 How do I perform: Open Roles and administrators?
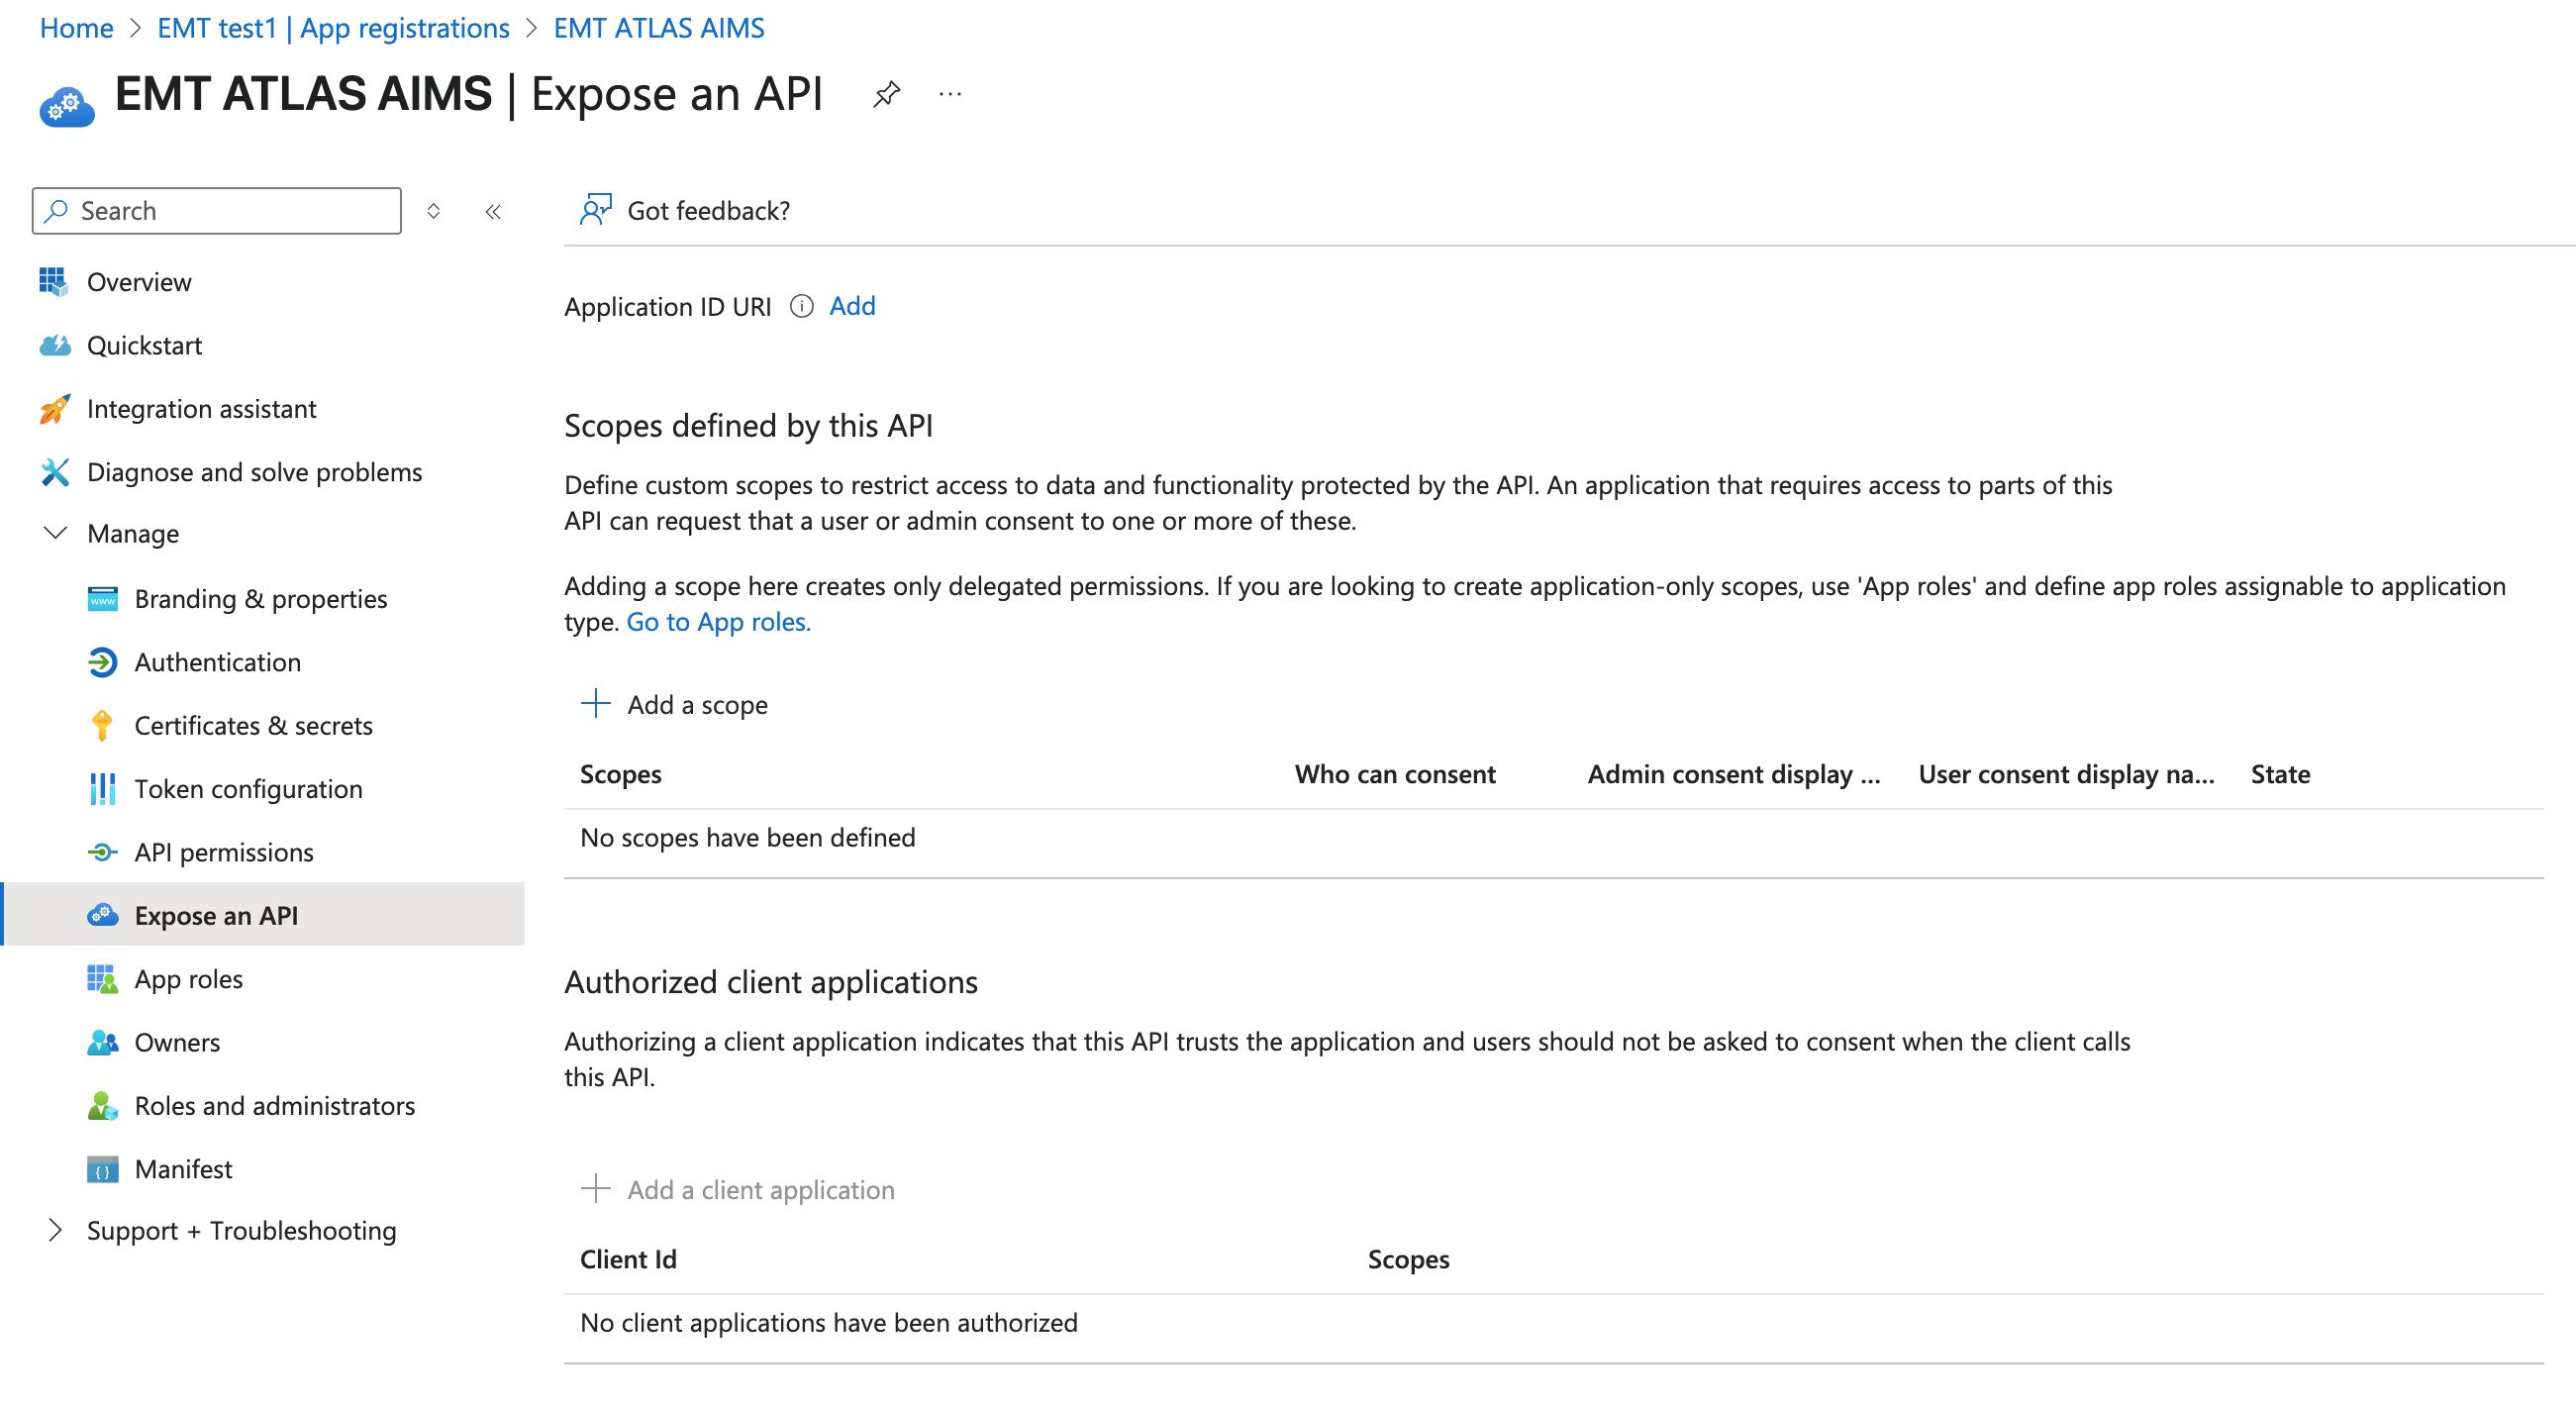point(274,1106)
